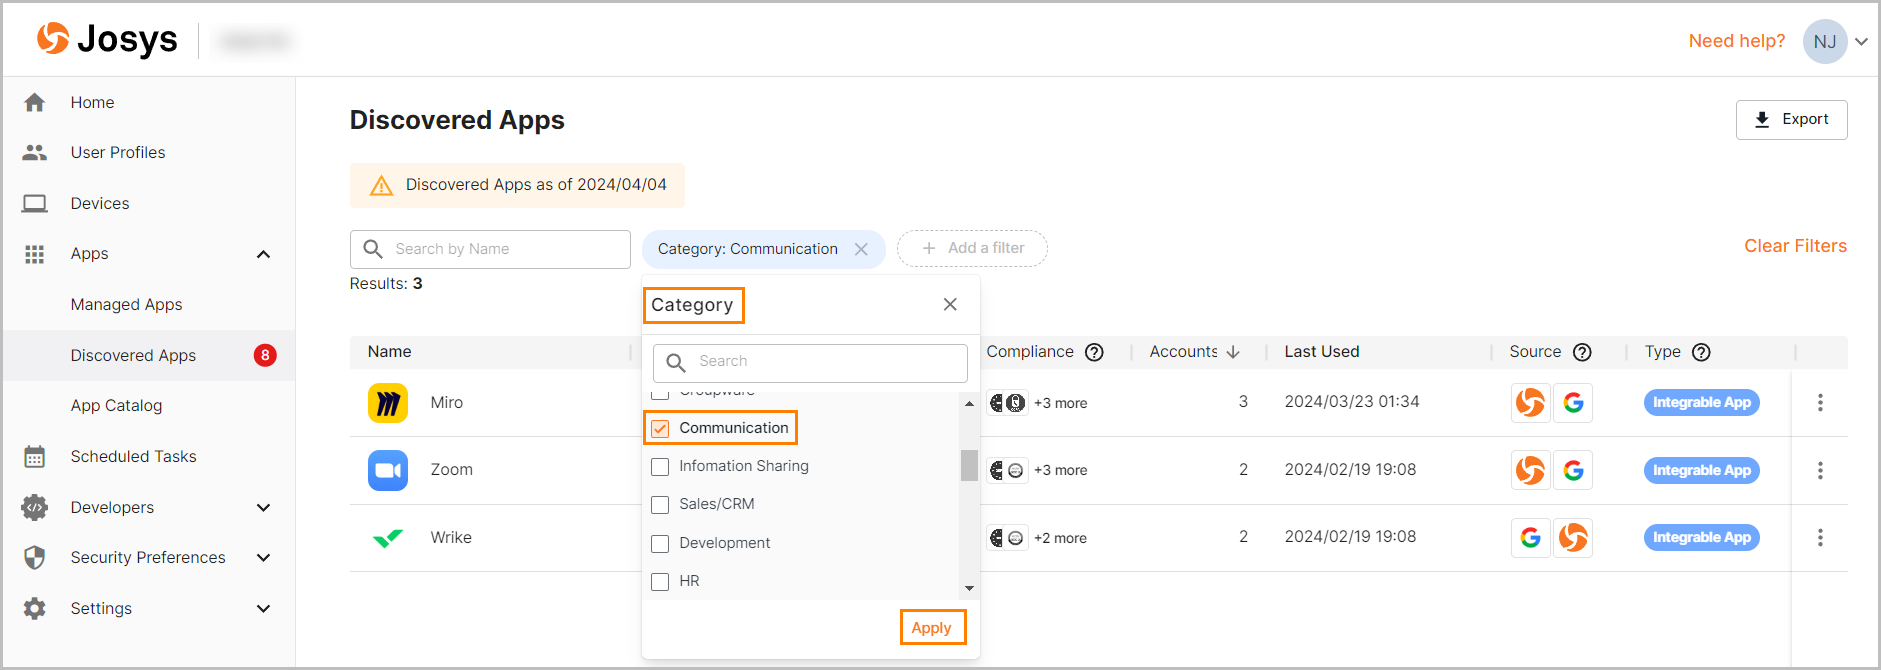Click the category list scroll down arrow
Screen dimensions: 1881x670
click(x=969, y=588)
